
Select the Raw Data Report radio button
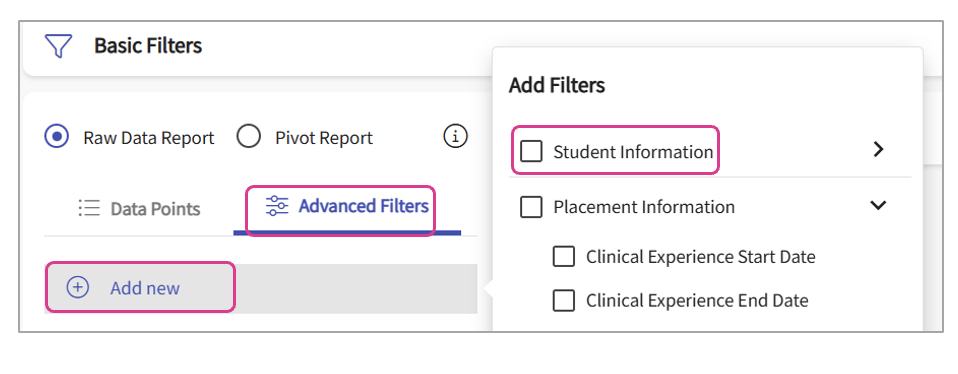(x=56, y=137)
